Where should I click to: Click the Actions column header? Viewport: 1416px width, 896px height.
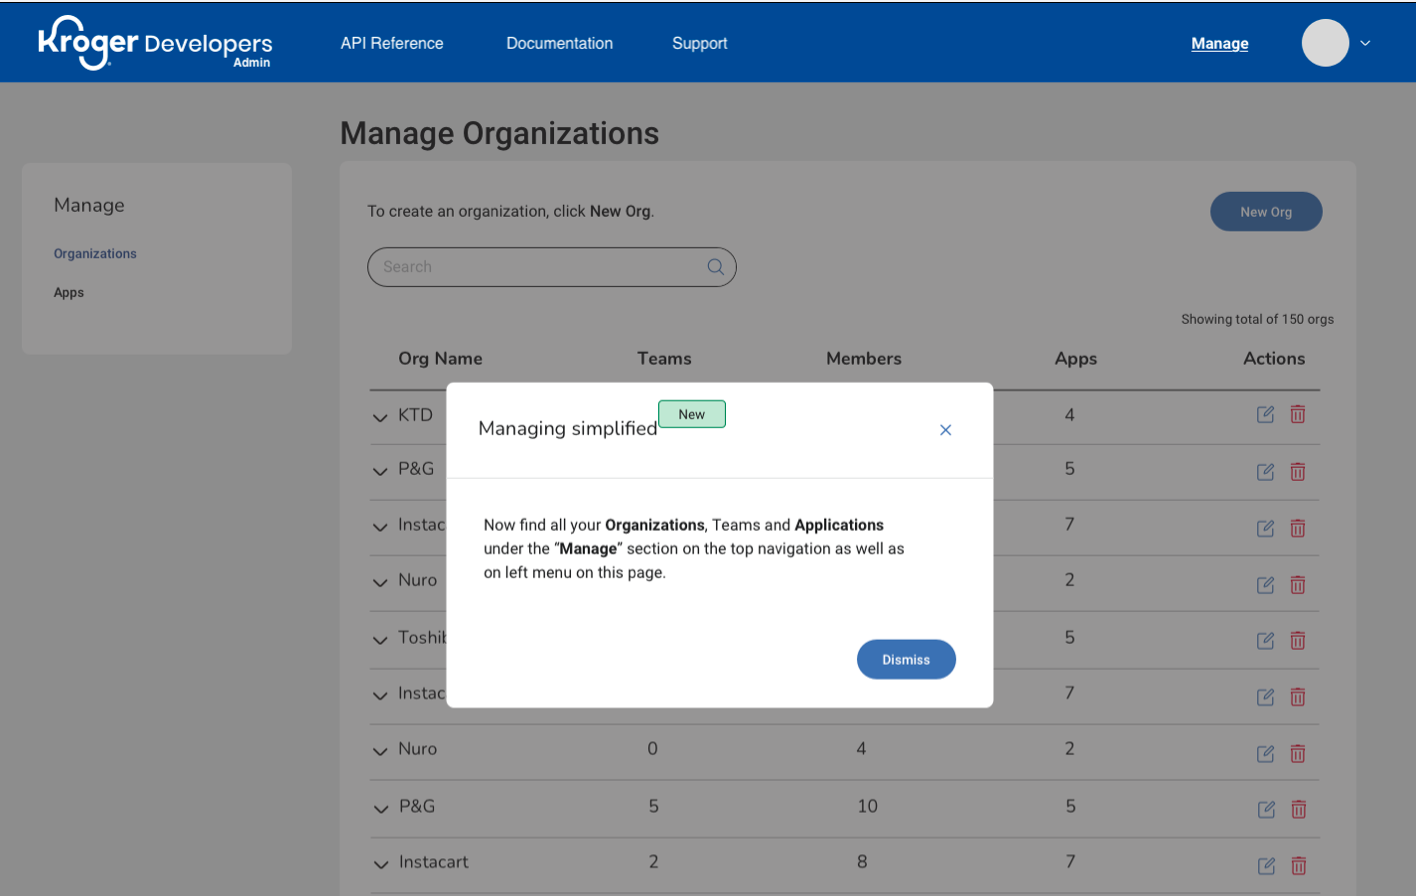pos(1273,358)
